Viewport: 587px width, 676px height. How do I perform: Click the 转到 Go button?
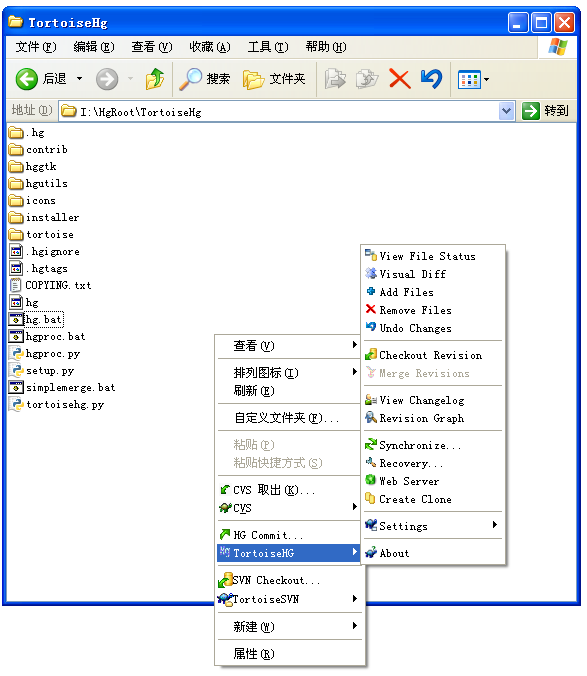(x=546, y=111)
